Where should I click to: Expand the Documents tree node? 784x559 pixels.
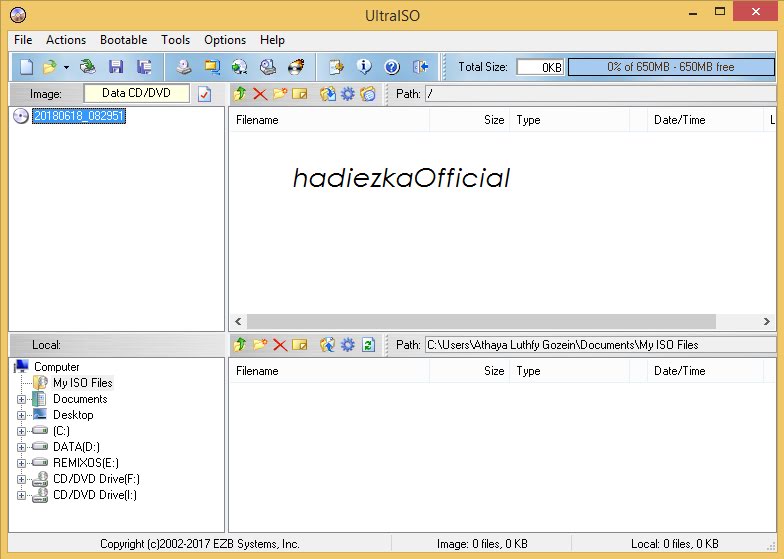point(21,400)
